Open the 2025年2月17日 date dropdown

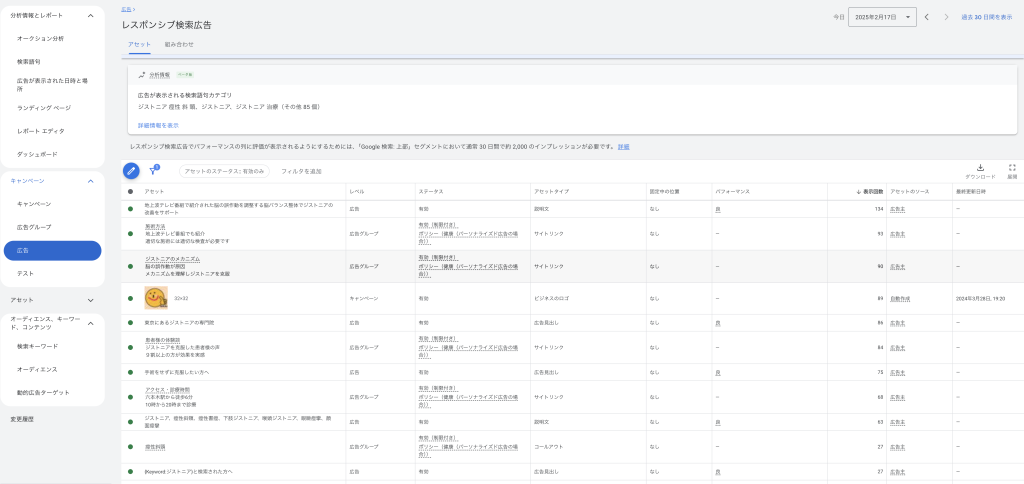(882, 17)
